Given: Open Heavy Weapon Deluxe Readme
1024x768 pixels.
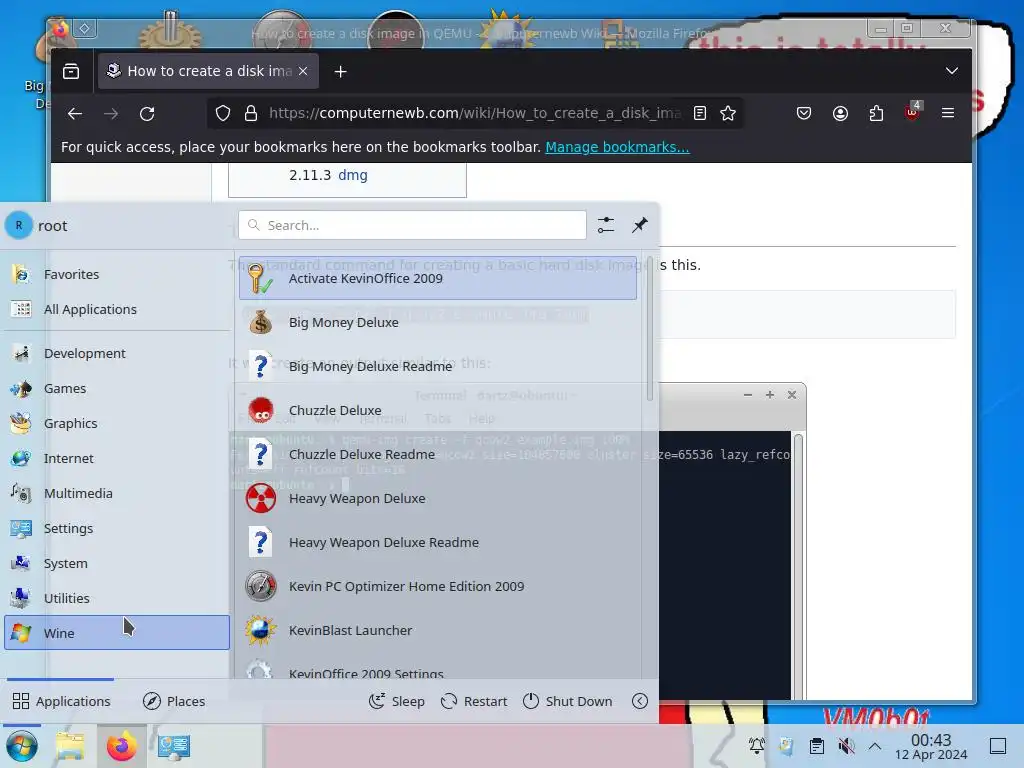Looking at the screenshot, I should point(438,542).
